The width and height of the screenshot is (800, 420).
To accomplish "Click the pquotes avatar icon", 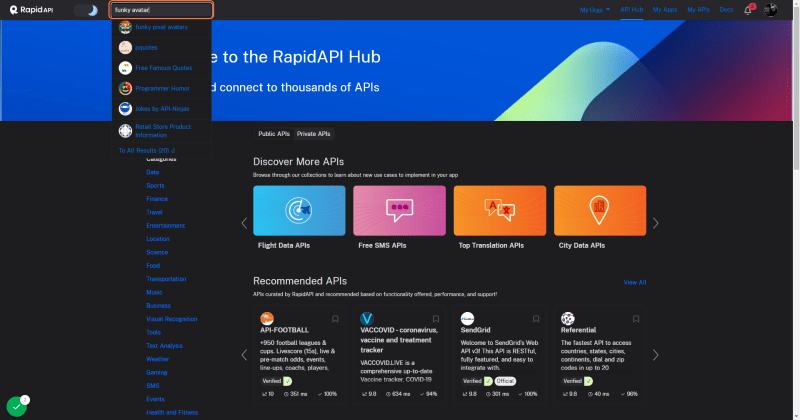I will 125,47.
